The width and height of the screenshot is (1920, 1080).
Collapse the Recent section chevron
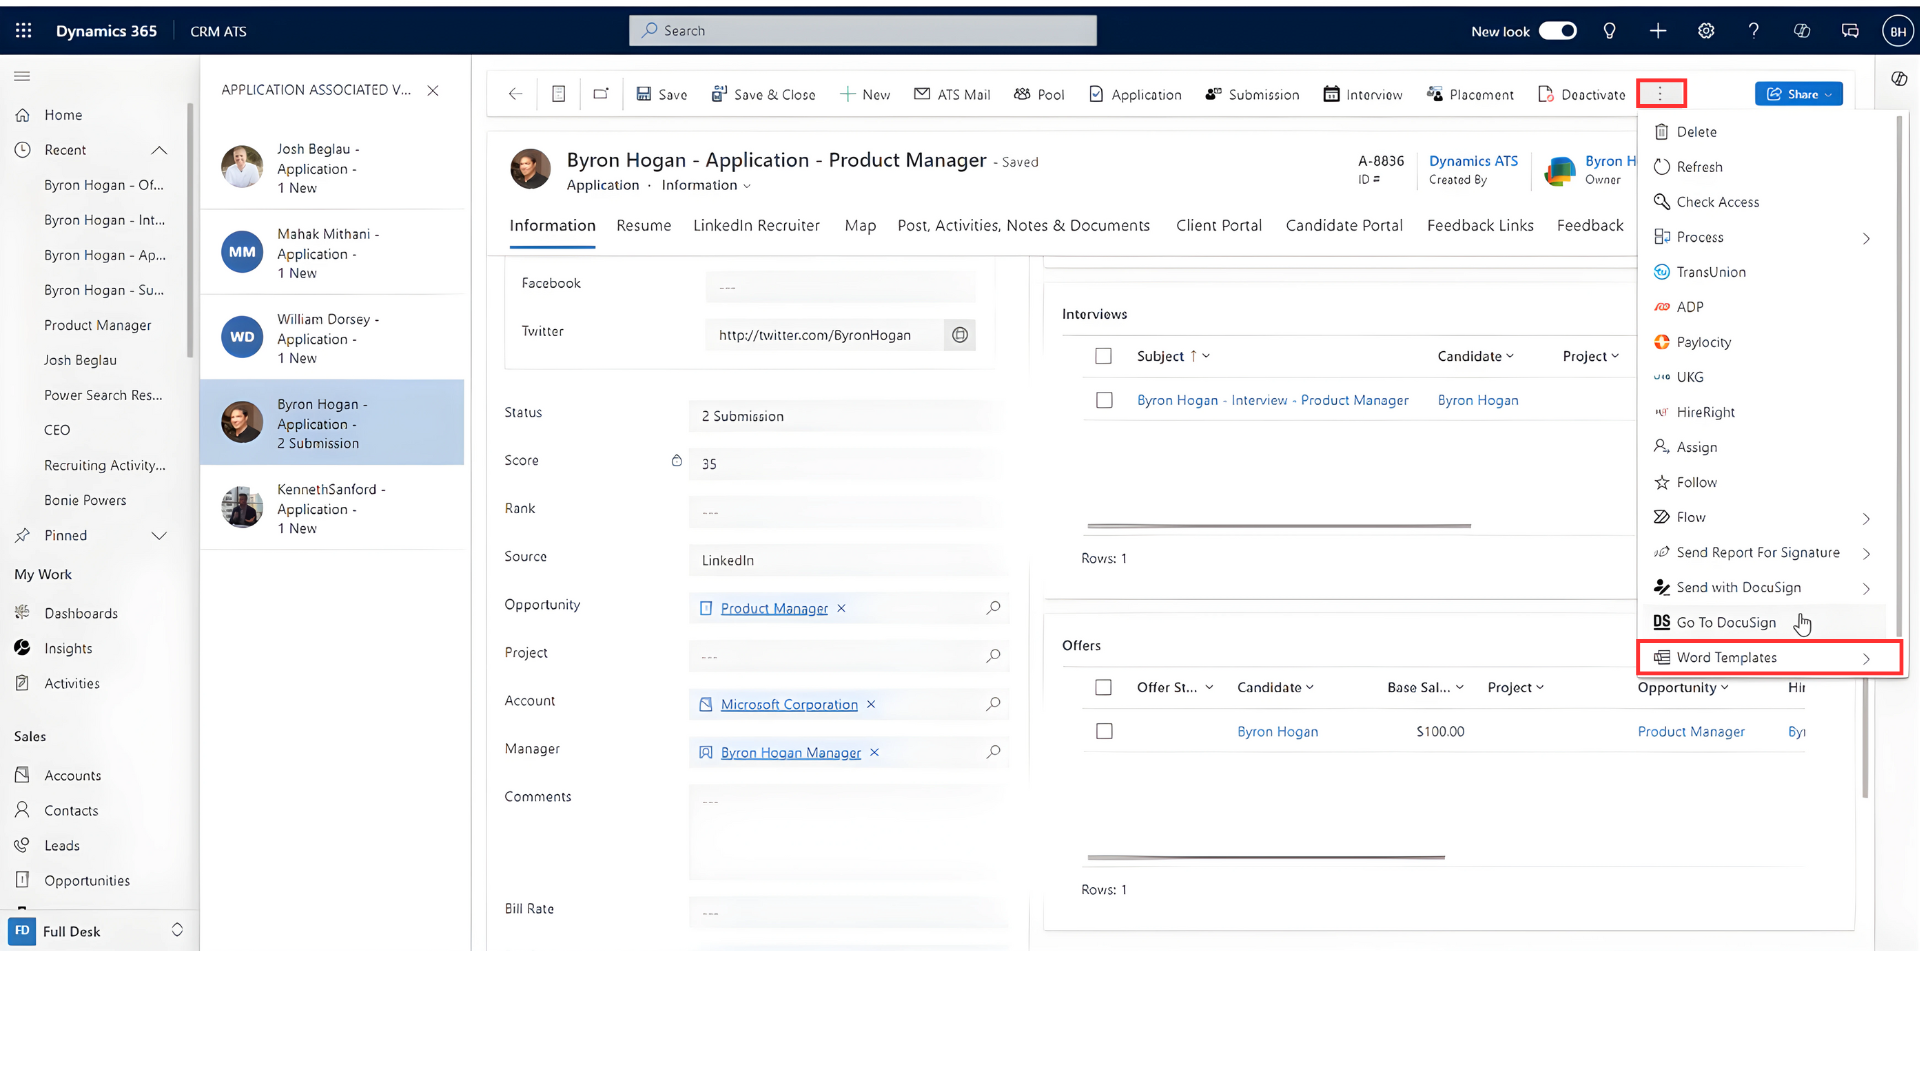tap(159, 150)
